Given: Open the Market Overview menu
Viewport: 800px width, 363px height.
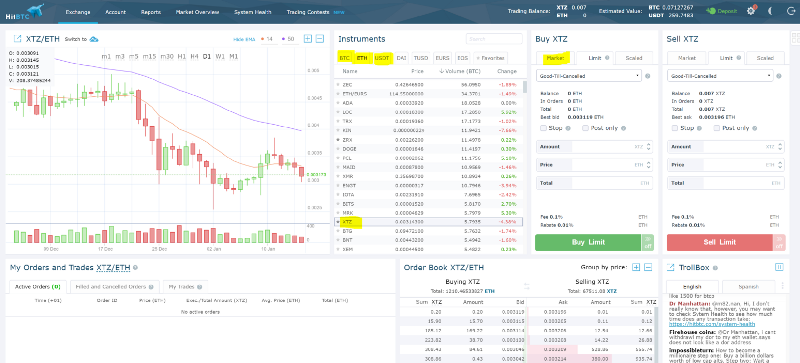Looking at the screenshot, I should [197, 12].
